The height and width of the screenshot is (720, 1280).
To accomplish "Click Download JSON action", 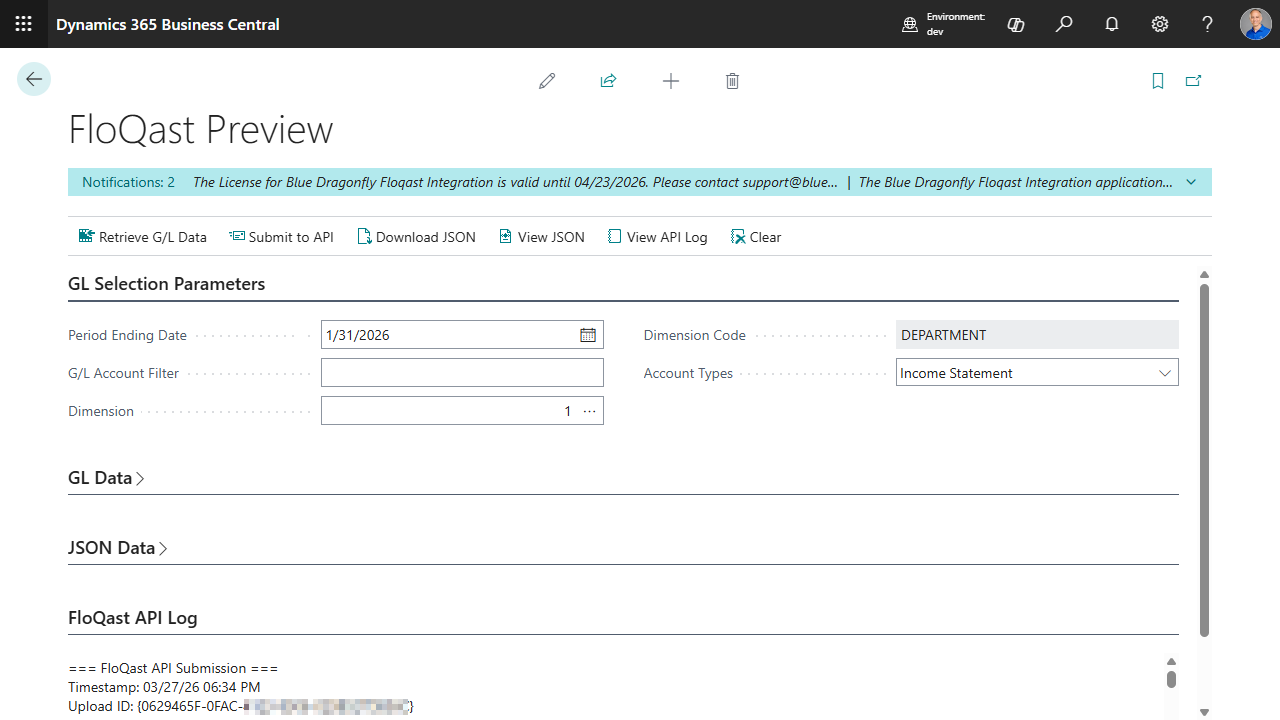I will pyautogui.click(x=416, y=237).
